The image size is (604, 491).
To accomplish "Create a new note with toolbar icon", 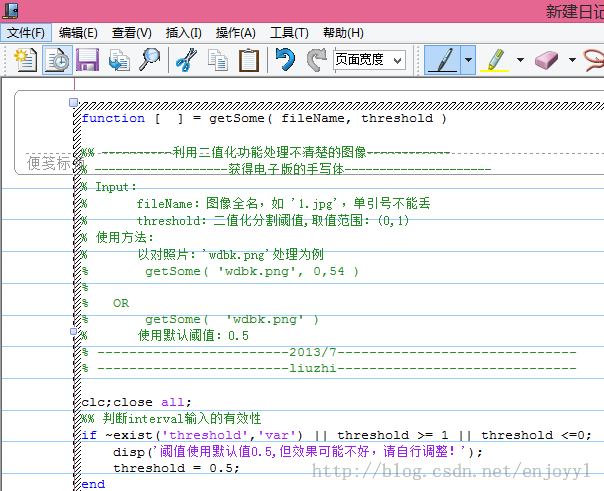I will (25, 60).
